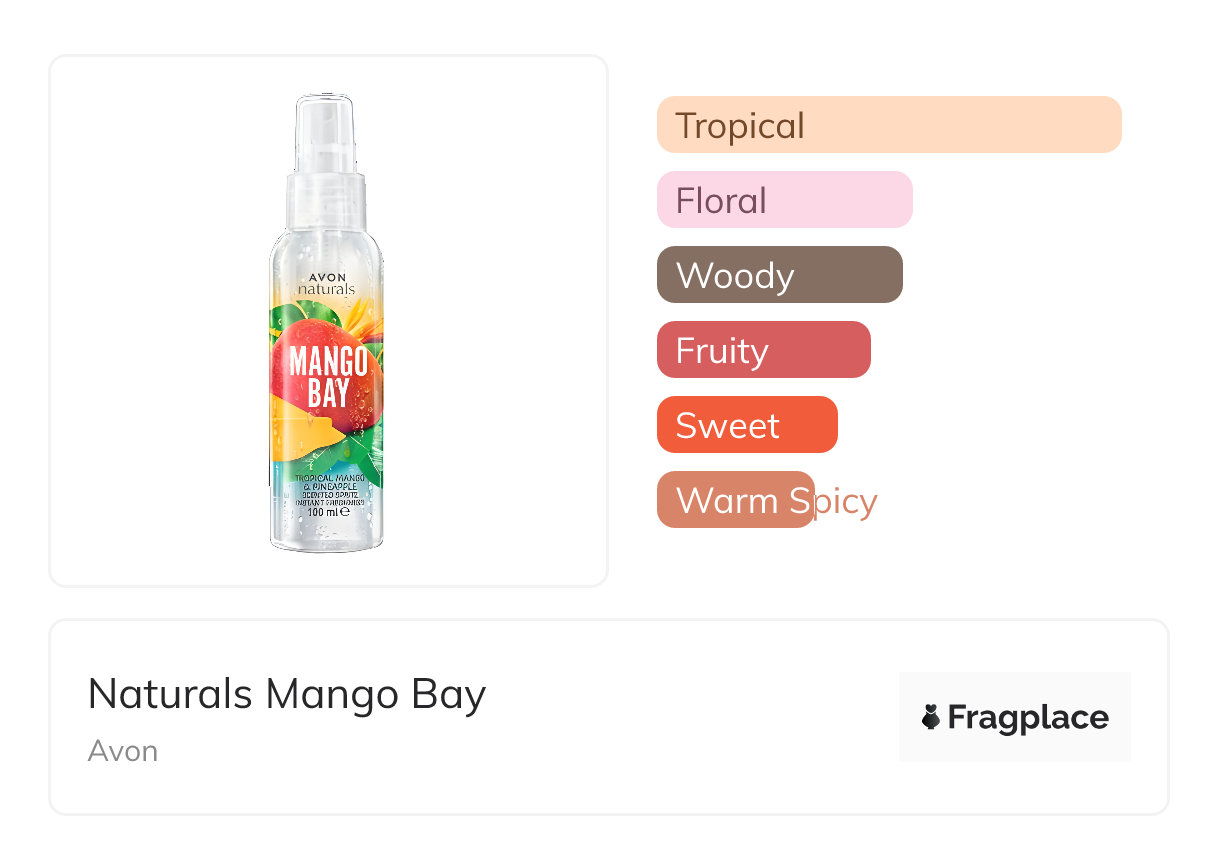
Task: Click the MANGO BAY text on bottle
Action: coord(327,376)
